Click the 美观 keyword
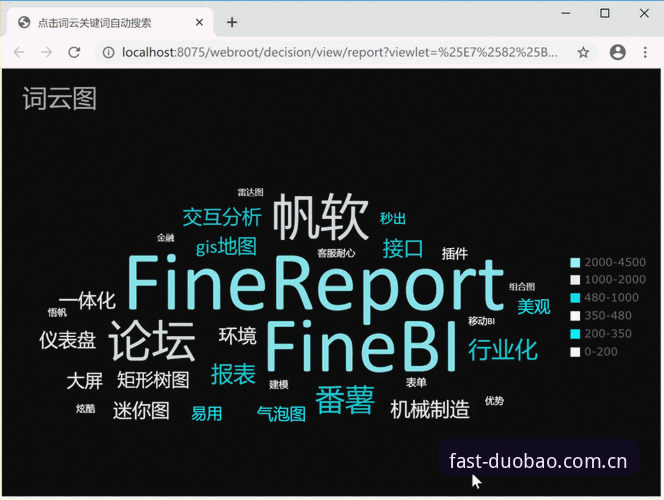Viewport: 664px width, 500px height. pos(534,307)
